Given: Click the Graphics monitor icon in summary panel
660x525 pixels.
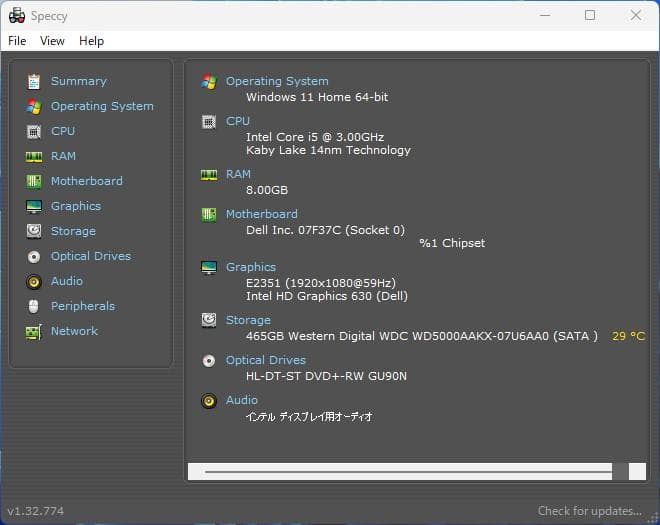Looking at the screenshot, I should [209, 267].
